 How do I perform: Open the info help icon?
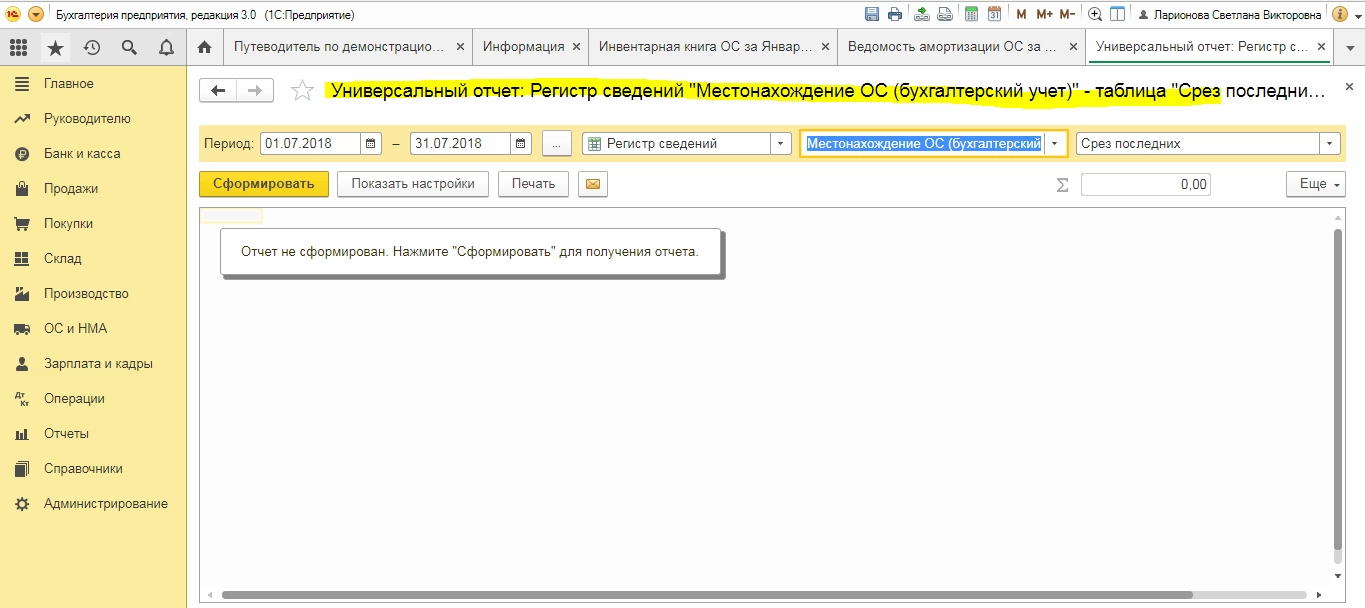(1340, 14)
